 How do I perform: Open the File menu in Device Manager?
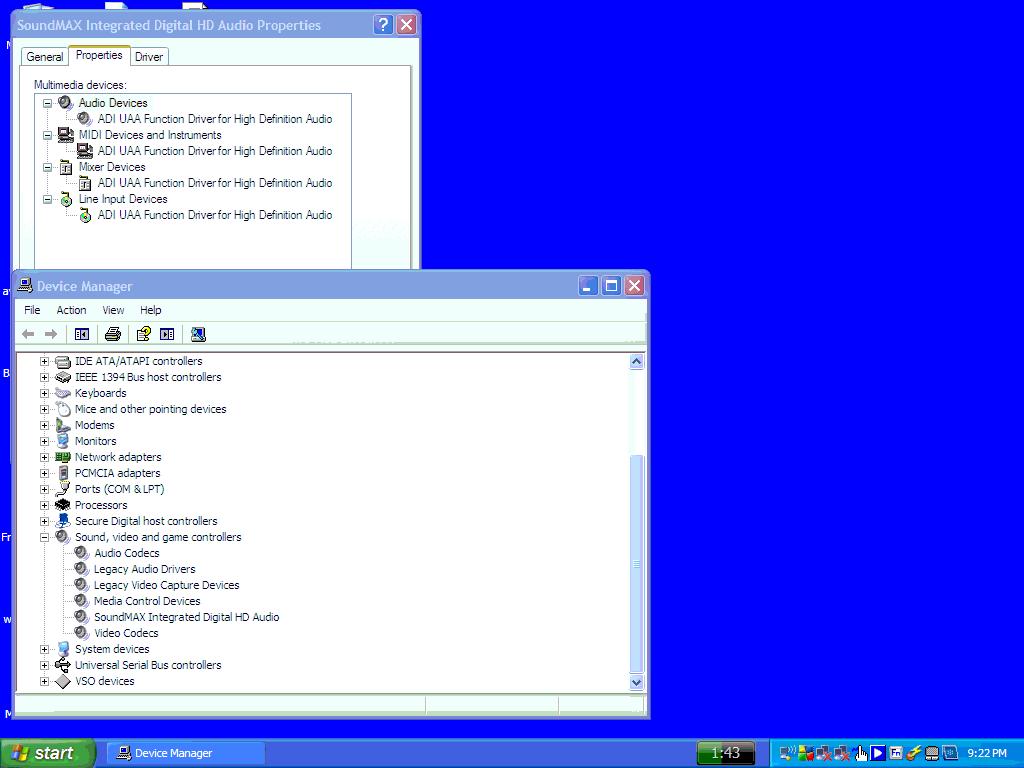[32, 310]
